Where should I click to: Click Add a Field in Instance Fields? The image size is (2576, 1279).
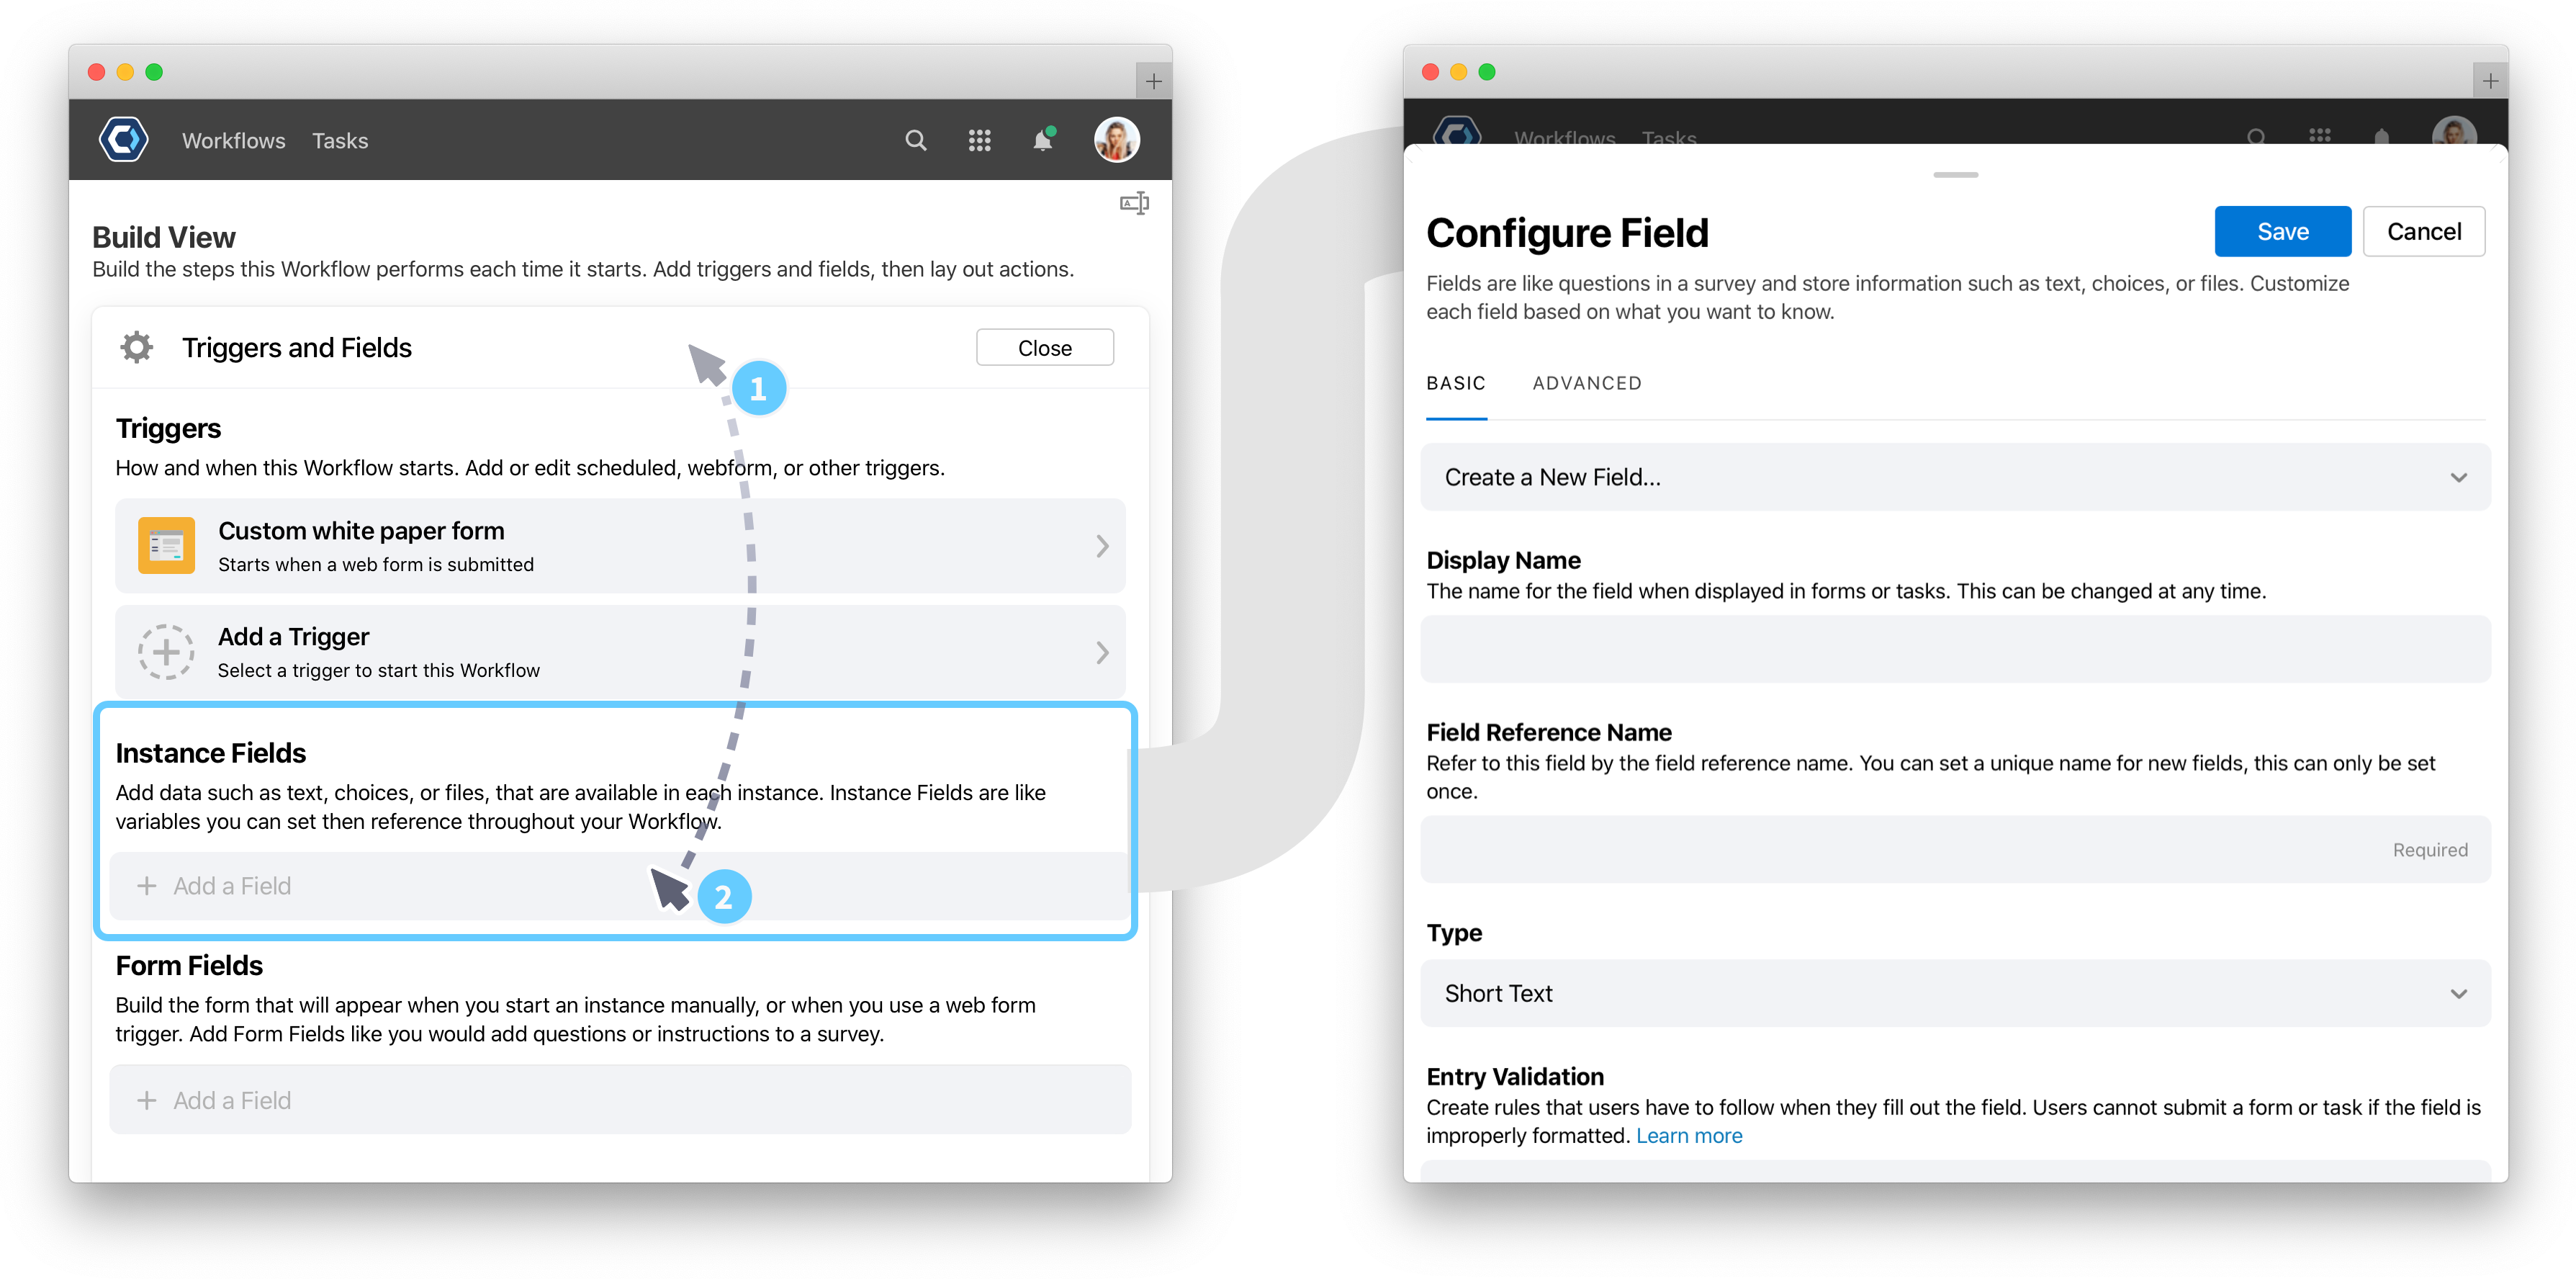tap(214, 886)
